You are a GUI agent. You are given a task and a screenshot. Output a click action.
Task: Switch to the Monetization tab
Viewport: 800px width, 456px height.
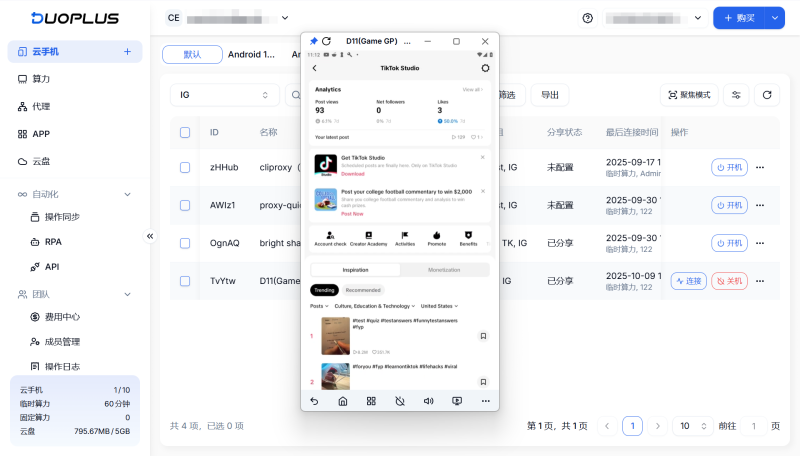pos(444,270)
